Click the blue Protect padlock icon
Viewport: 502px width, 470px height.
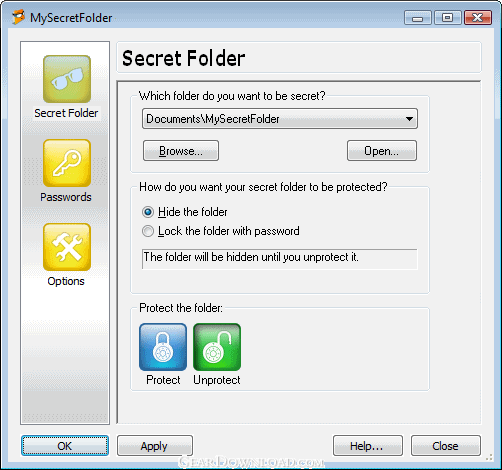[x=163, y=347]
